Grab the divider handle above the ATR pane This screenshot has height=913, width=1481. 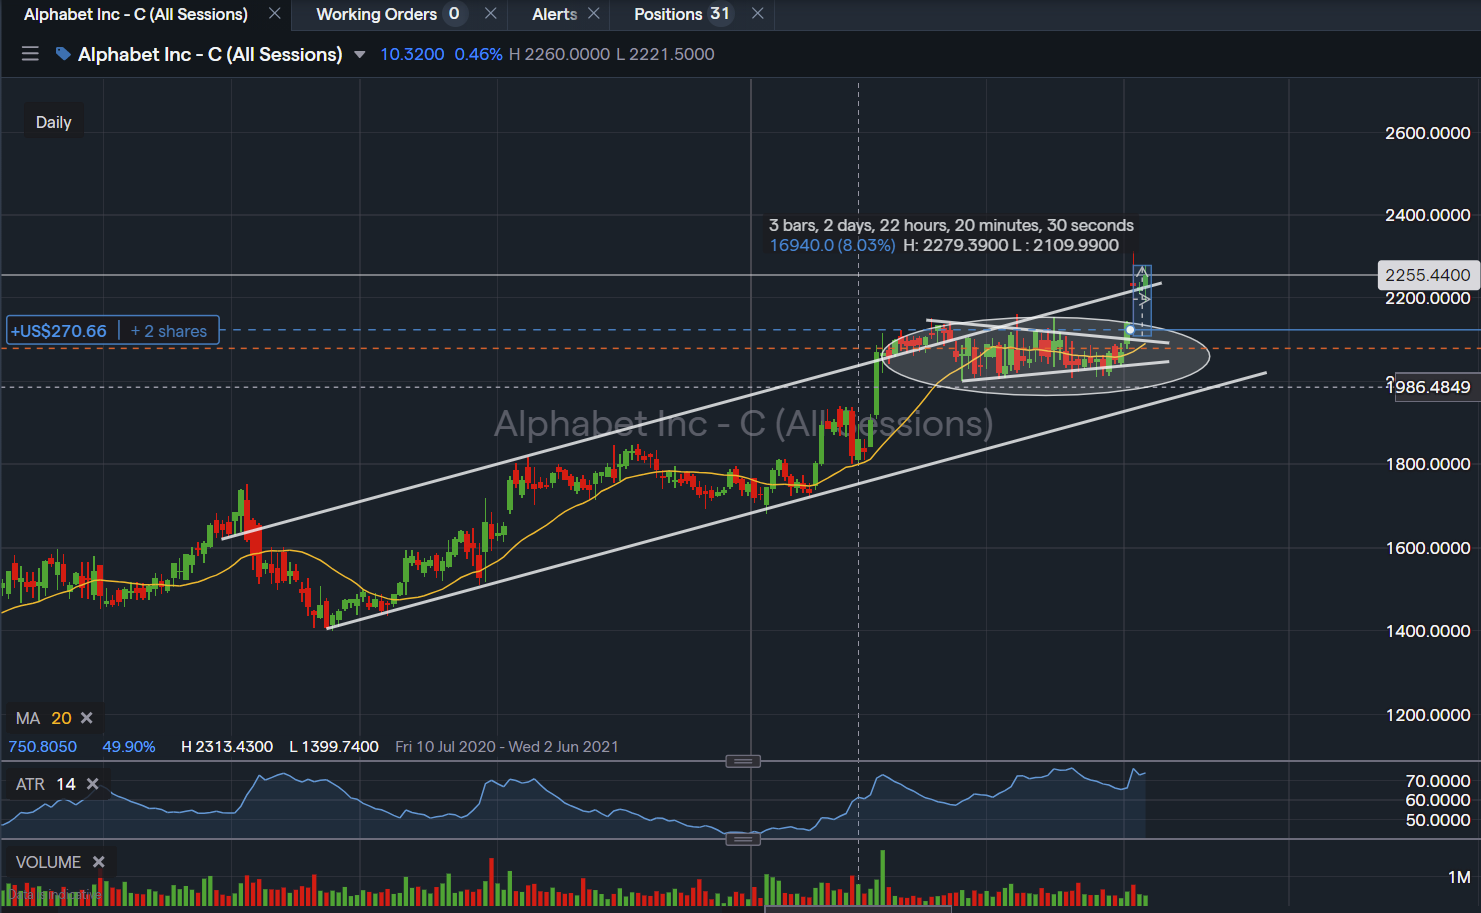coord(743,762)
